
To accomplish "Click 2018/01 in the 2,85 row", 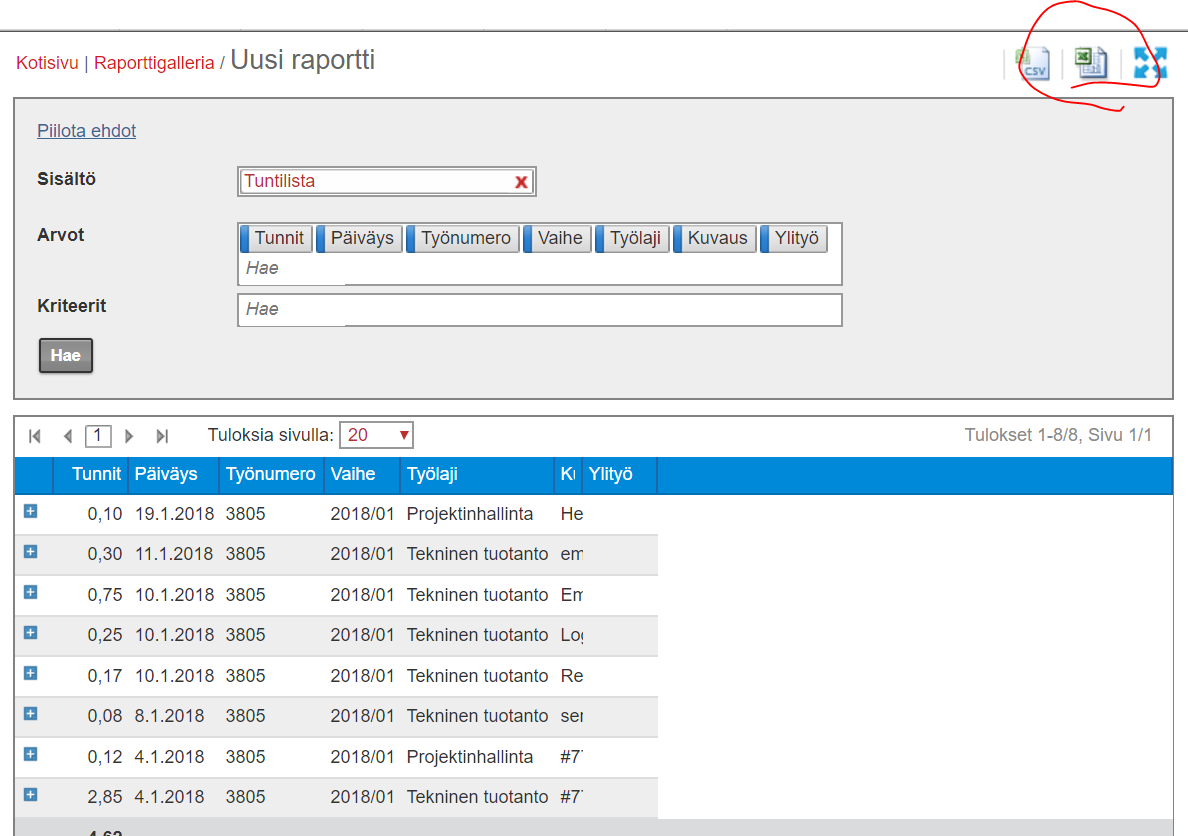I will click(362, 797).
